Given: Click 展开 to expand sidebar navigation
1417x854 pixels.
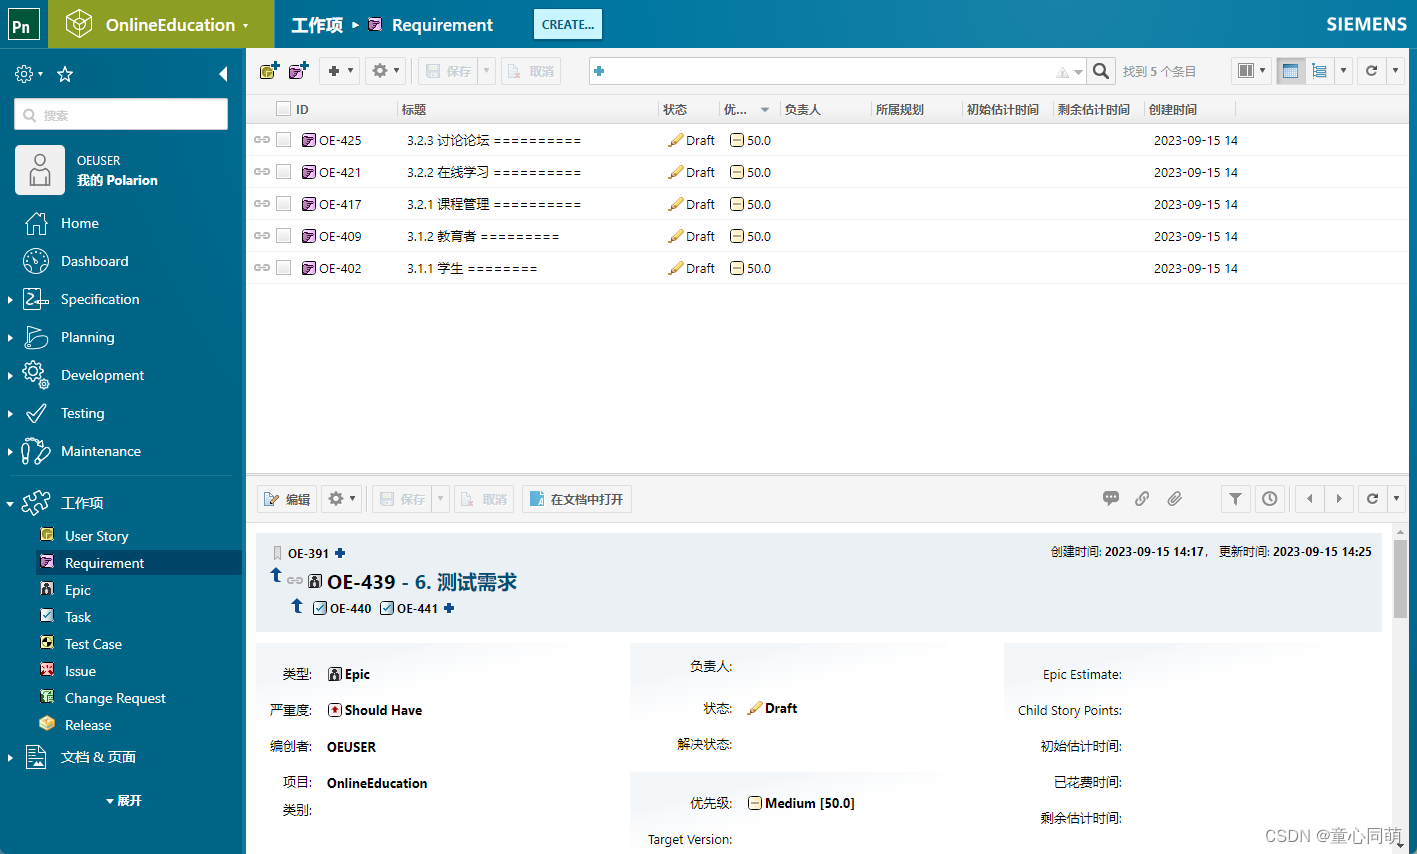Looking at the screenshot, I should click(124, 800).
